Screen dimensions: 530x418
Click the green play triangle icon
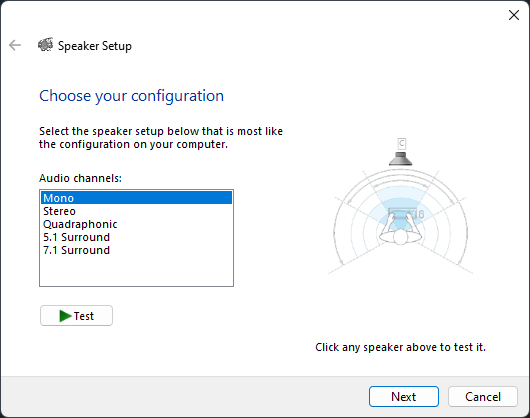pos(65,316)
